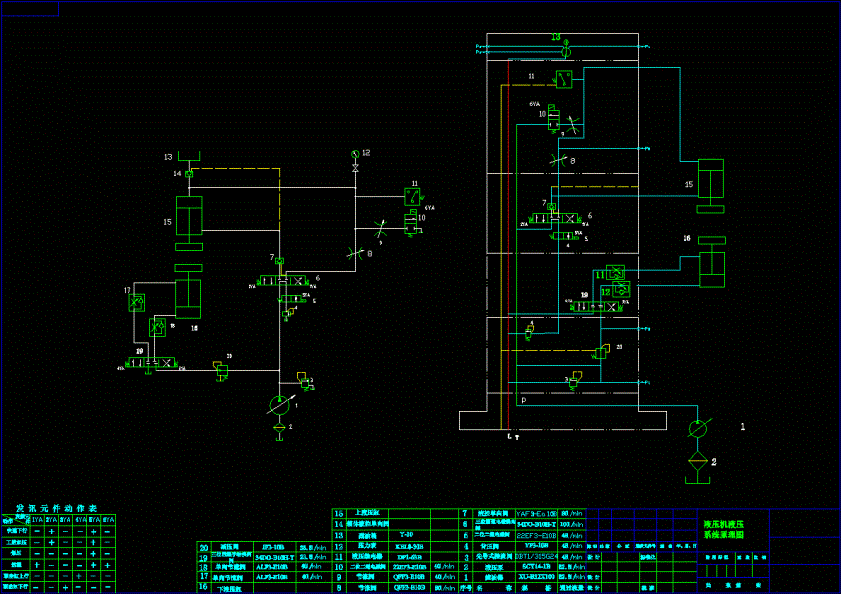Click pump 1 below the right valve block
The image size is (841, 594).
pos(698,428)
